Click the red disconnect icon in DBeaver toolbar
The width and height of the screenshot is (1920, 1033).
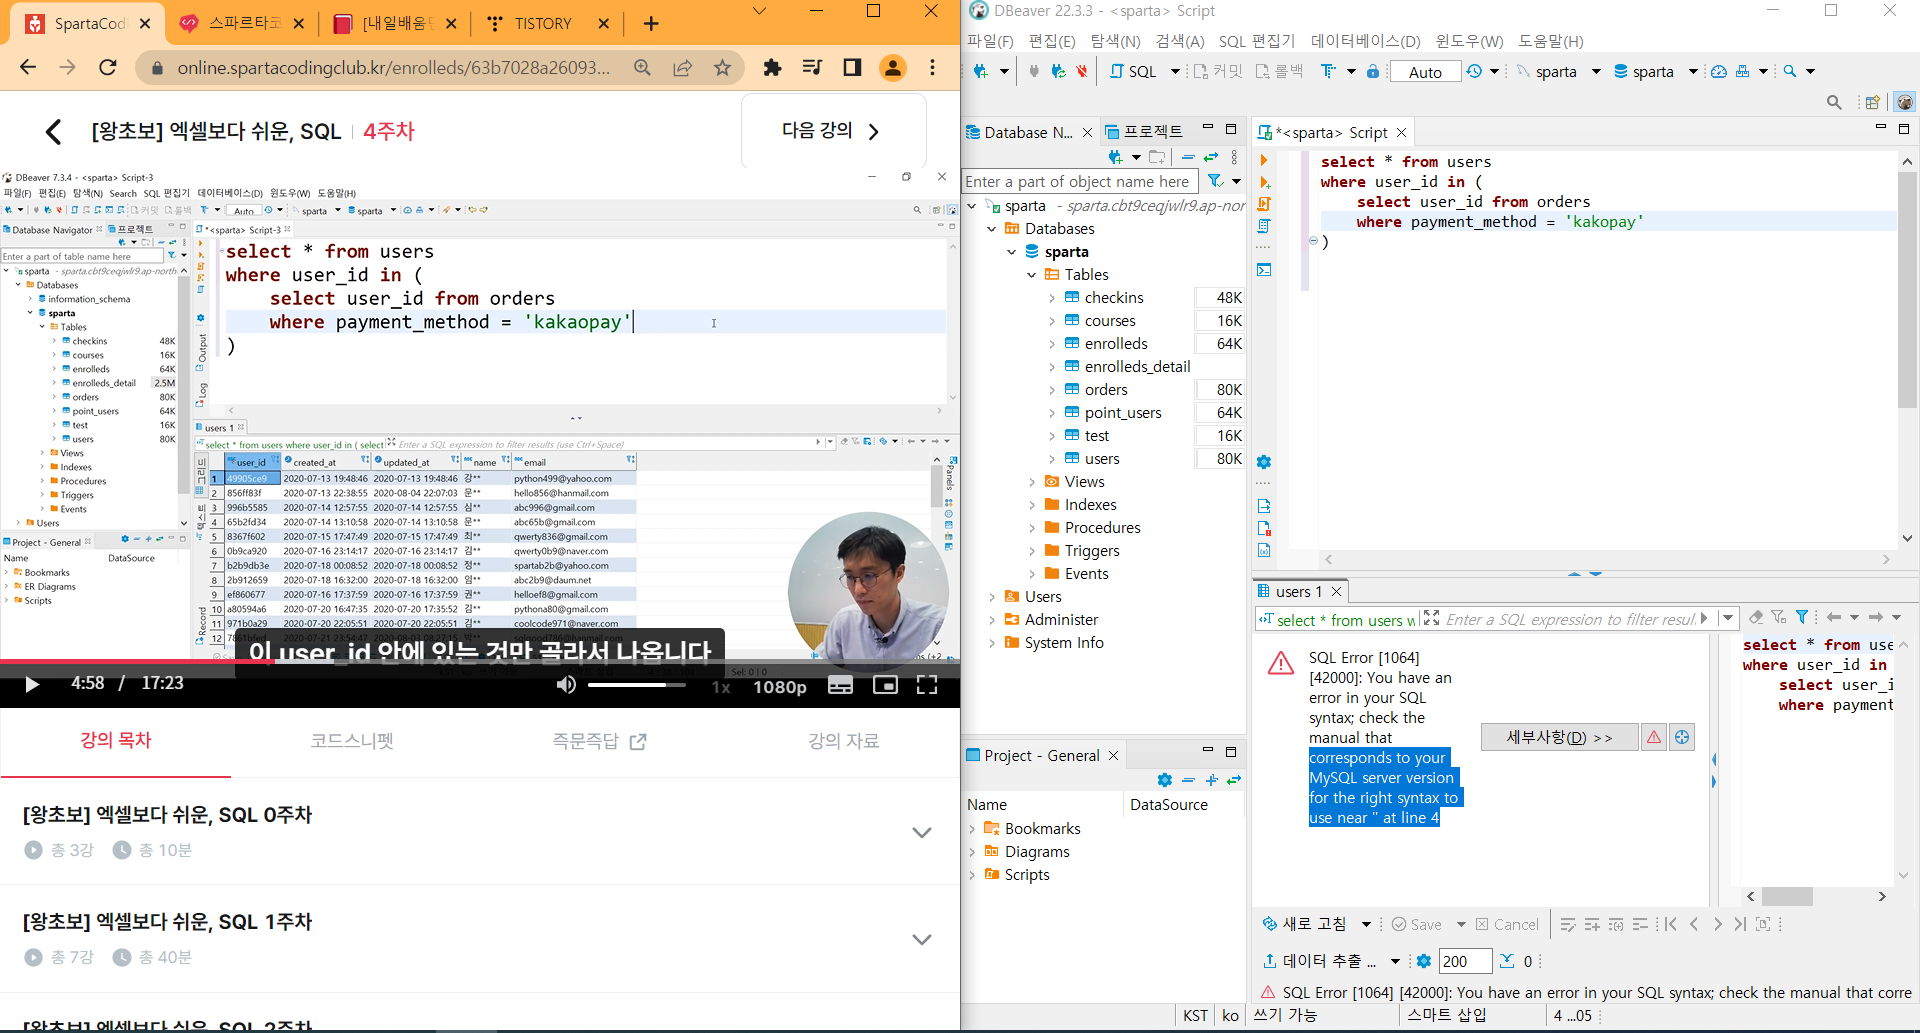point(1081,71)
